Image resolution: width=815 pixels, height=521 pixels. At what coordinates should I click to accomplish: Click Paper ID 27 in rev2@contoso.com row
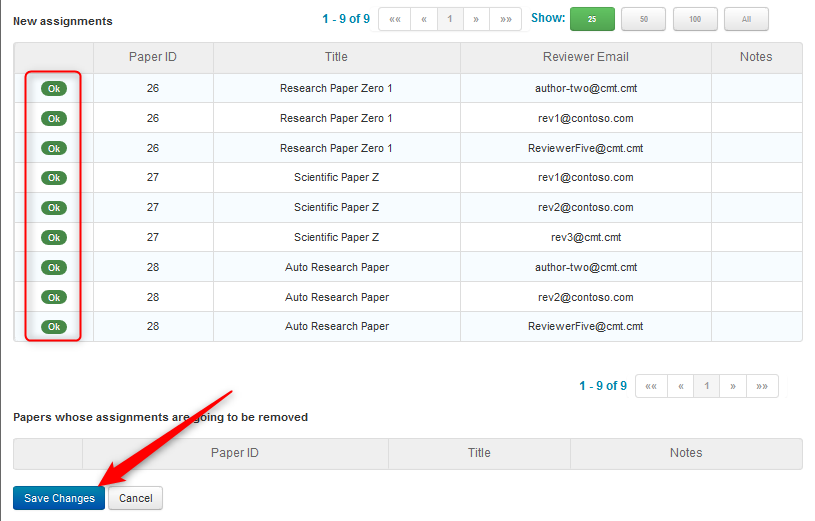(x=153, y=207)
